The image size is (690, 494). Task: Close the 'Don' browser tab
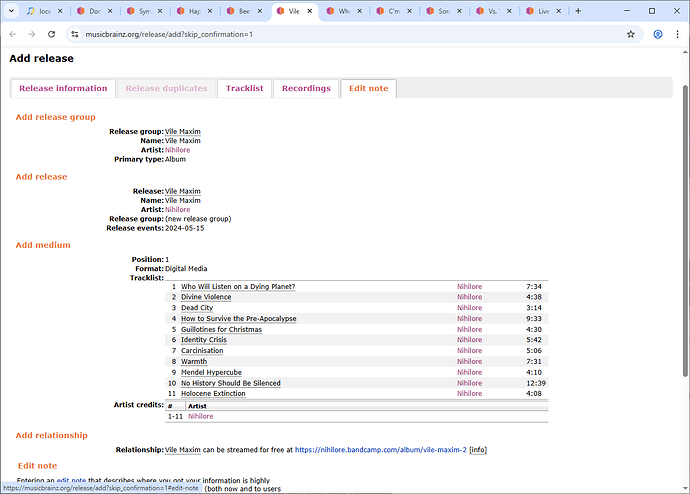tap(110, 11)
